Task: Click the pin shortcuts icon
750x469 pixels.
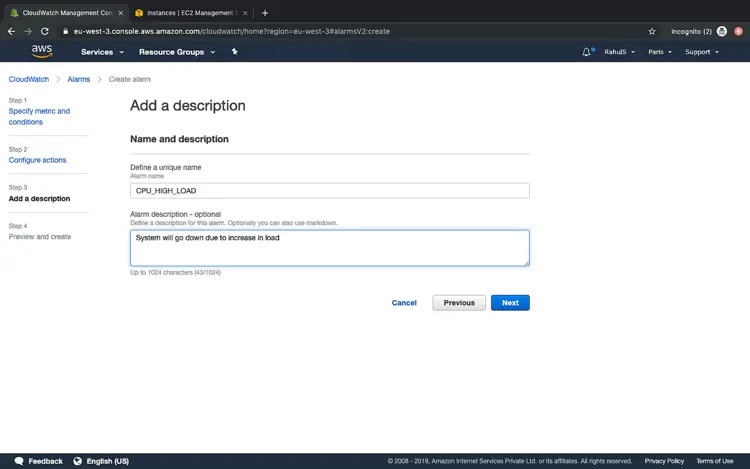Action: click(234, 51)
